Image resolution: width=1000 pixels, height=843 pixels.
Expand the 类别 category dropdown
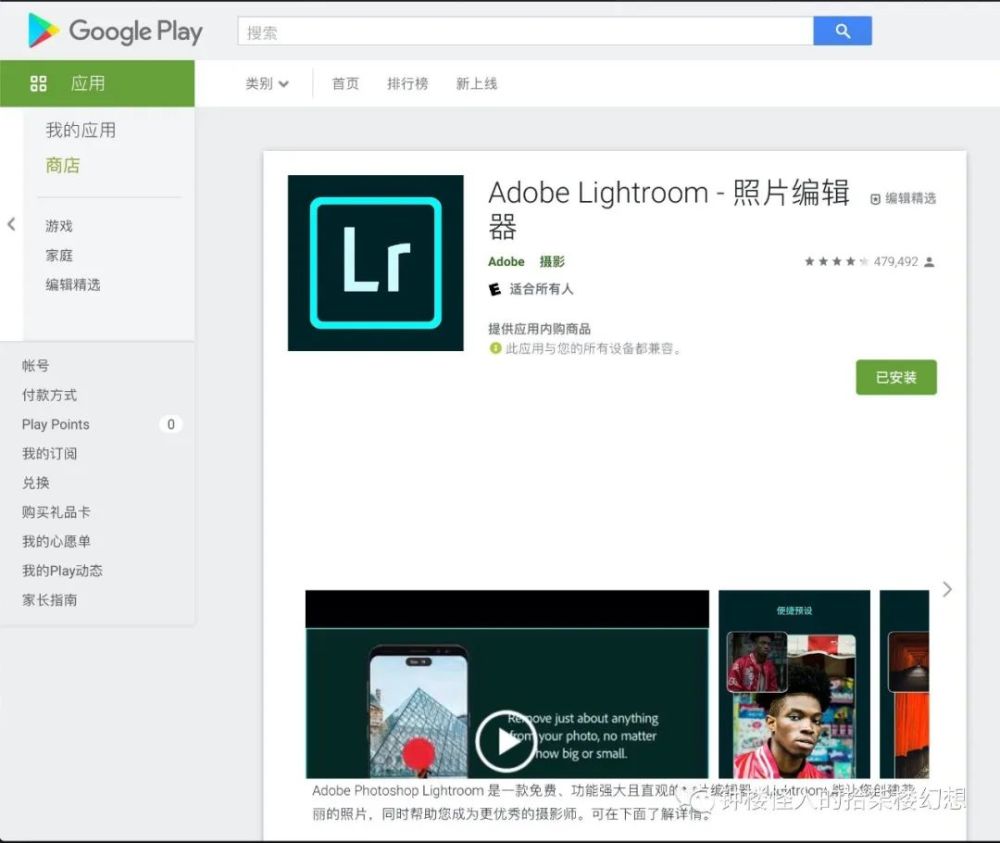(x=267, y=84)
